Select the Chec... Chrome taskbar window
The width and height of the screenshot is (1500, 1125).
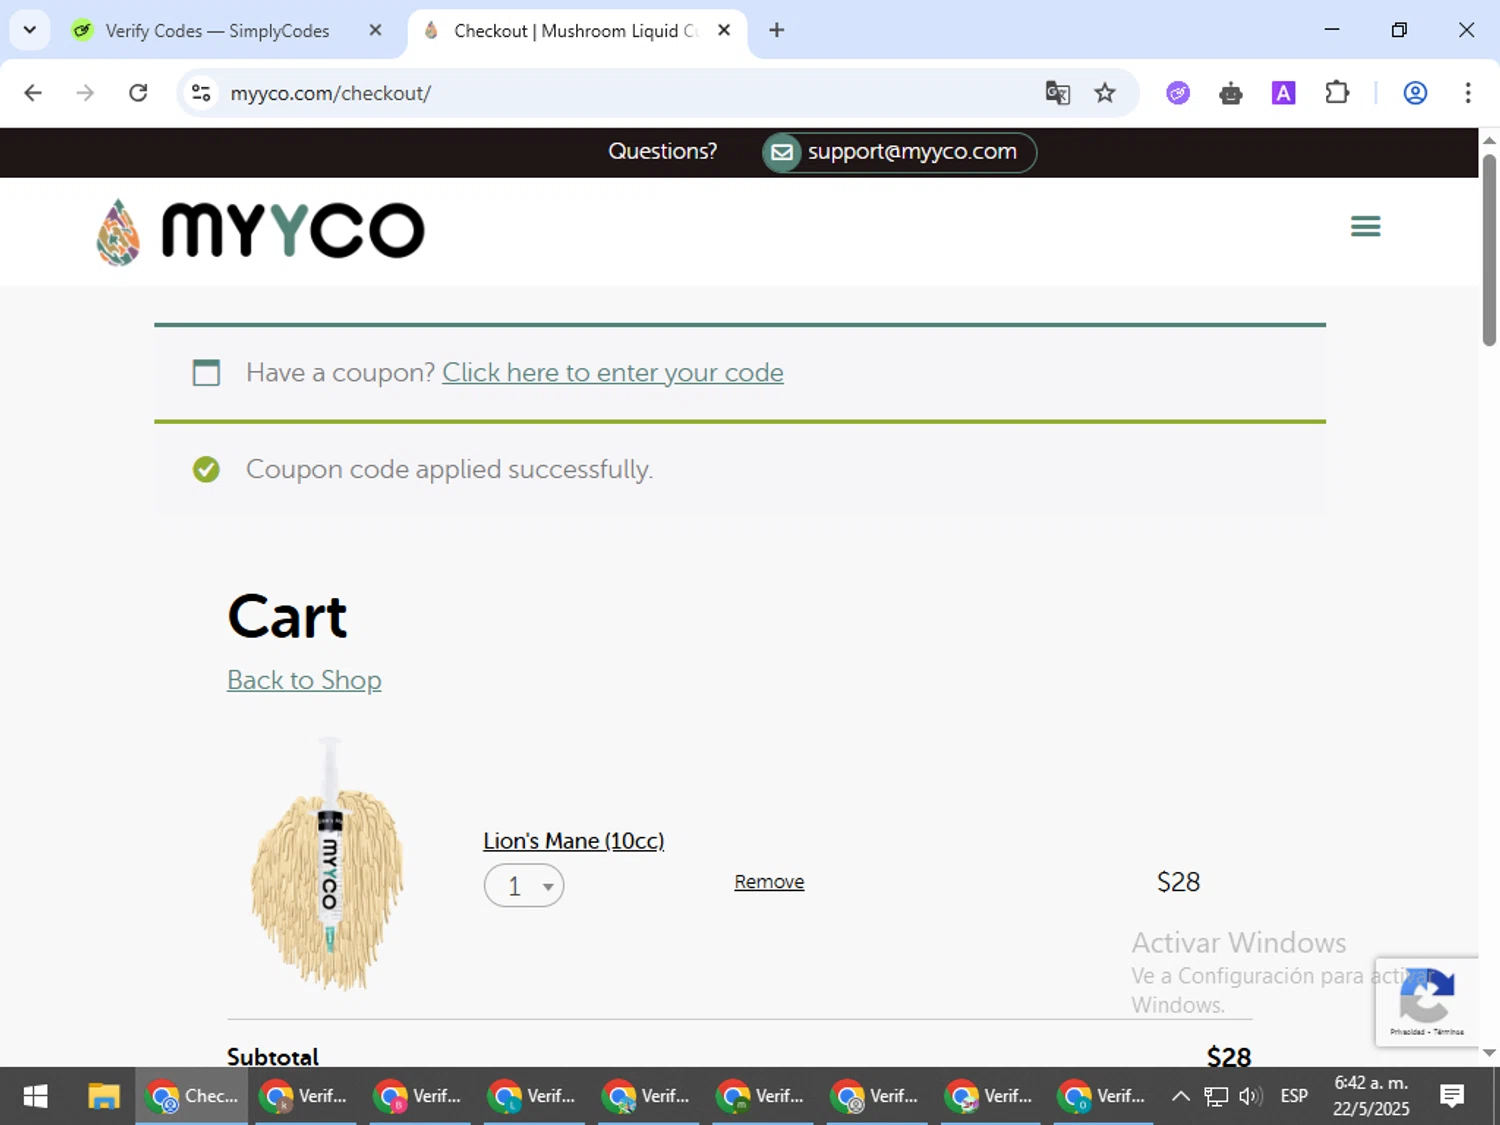click(x=192, y=1096)
